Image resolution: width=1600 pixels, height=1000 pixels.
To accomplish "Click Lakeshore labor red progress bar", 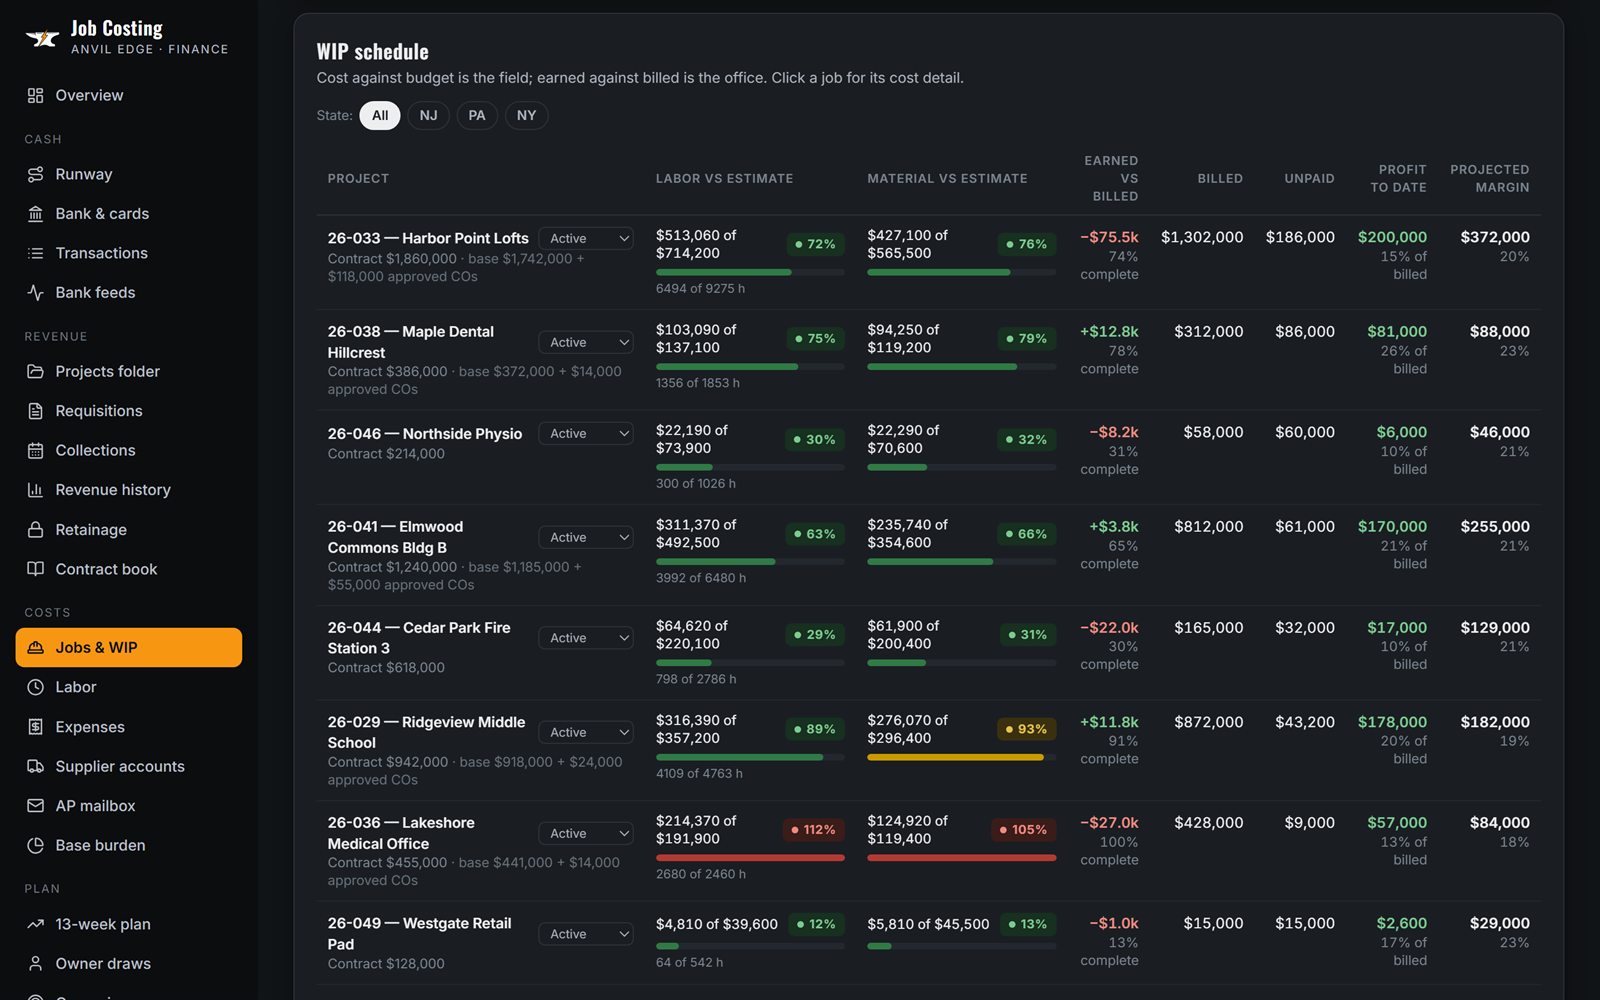I will pyautogui.click(x=750, y=858).
